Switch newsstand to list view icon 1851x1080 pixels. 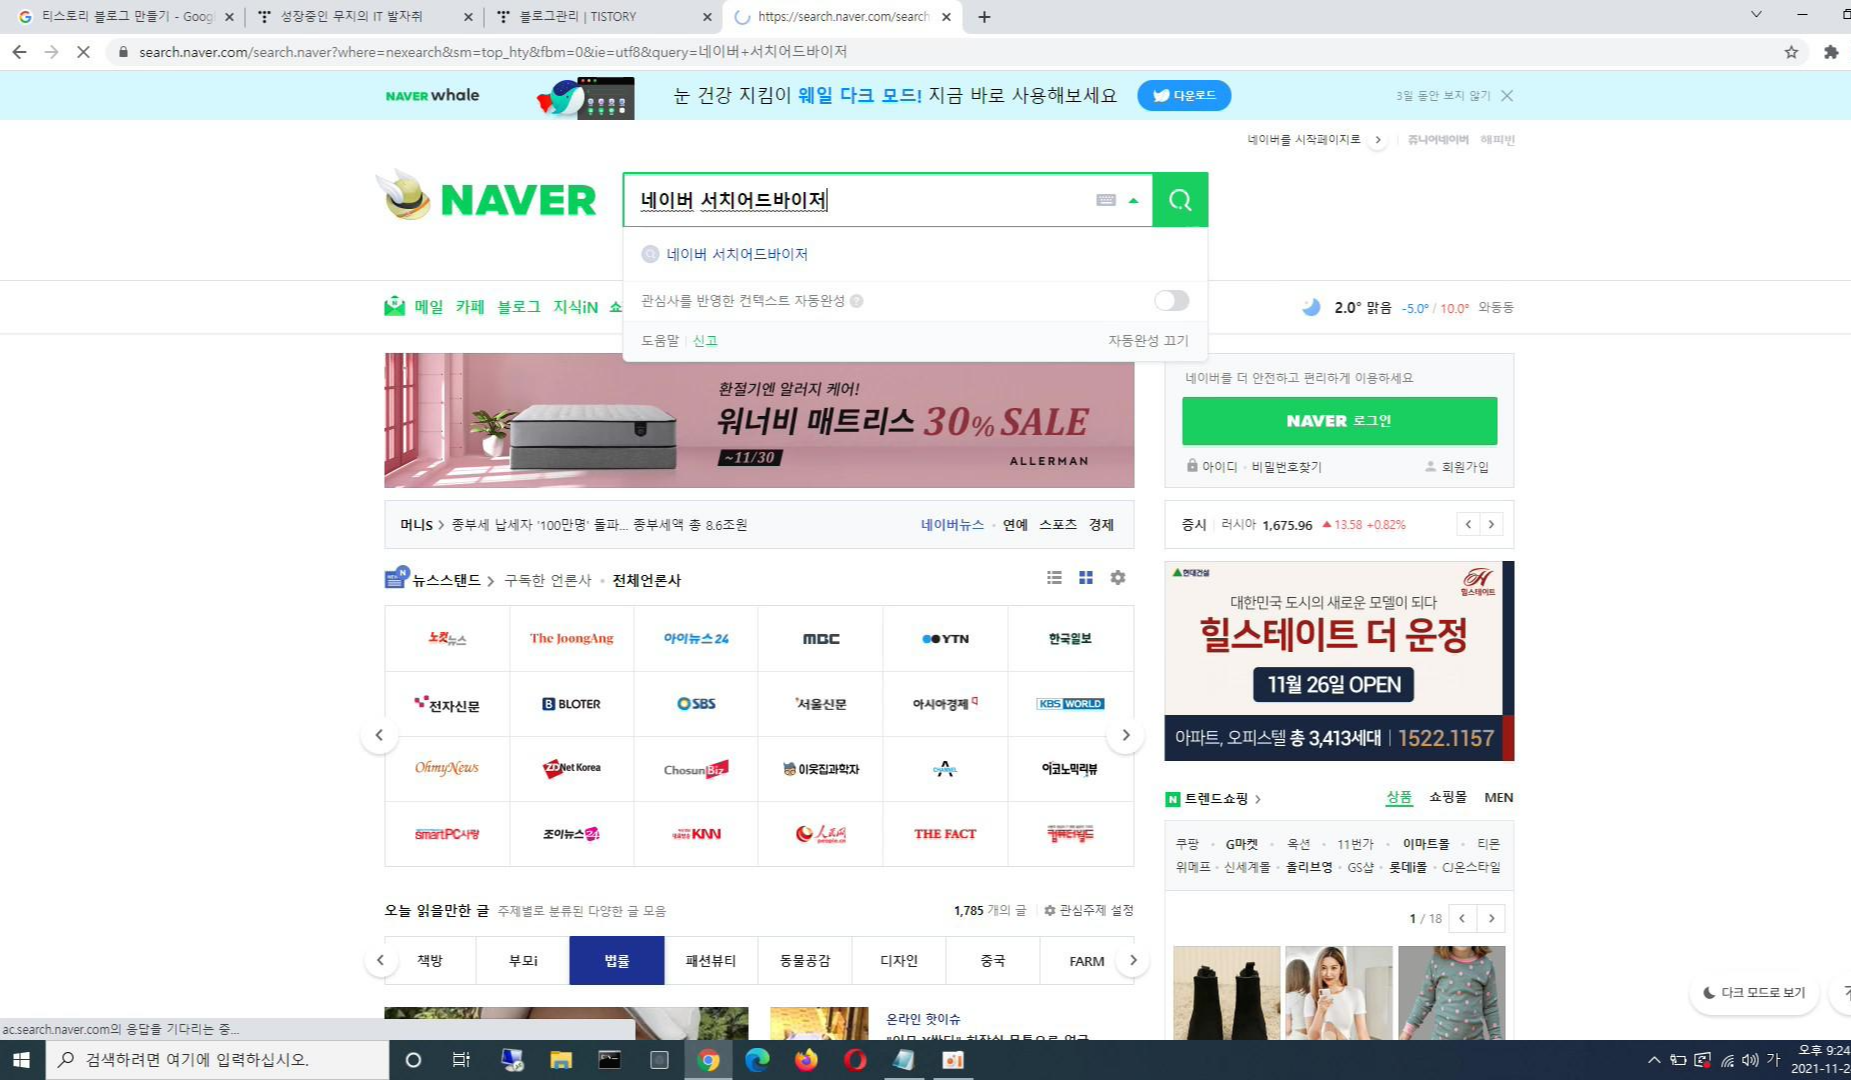coord(1054,578)
